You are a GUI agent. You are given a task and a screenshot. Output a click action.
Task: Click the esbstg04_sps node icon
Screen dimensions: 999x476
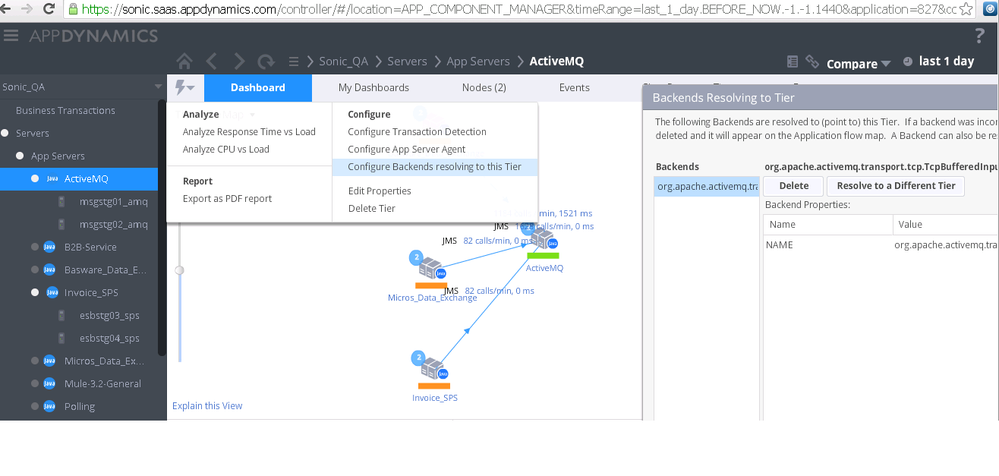[x=62, y=338]
